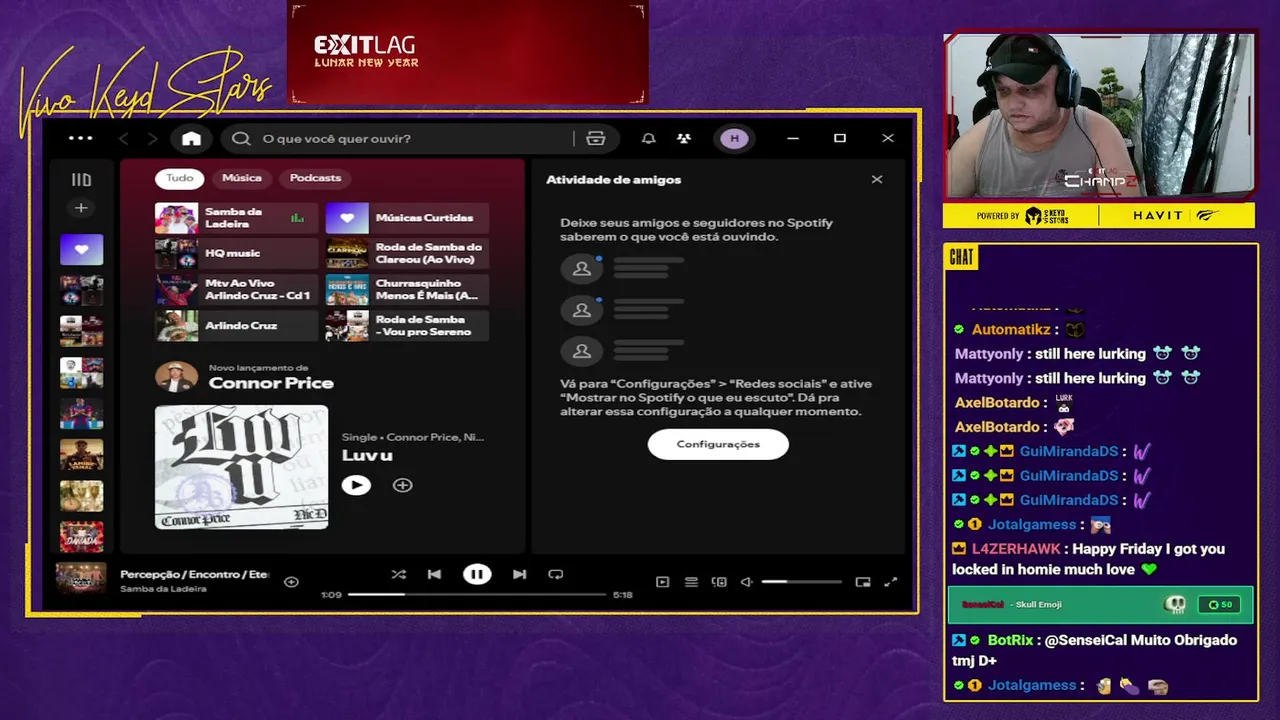Mute the volume speaker icon
1280x720 pixels.
point(746,582)
